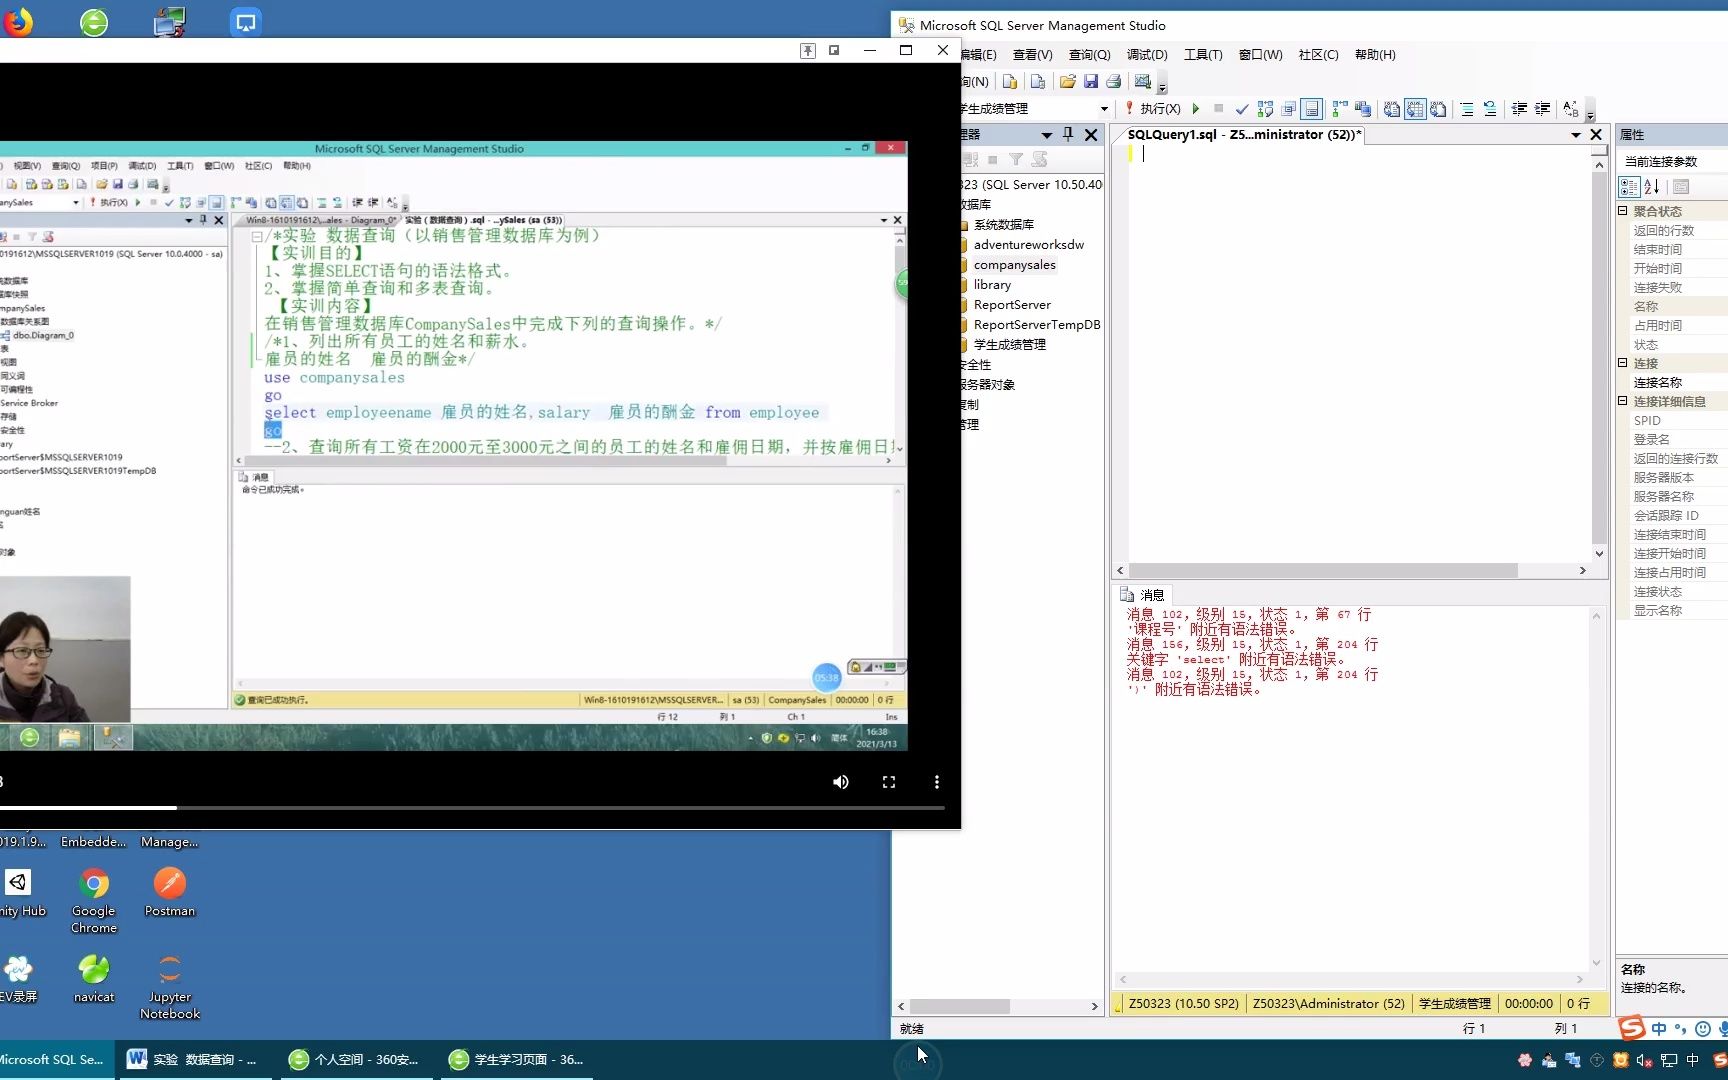
Task: Open 帮助(H) menu
Action: click(1375, 55)
